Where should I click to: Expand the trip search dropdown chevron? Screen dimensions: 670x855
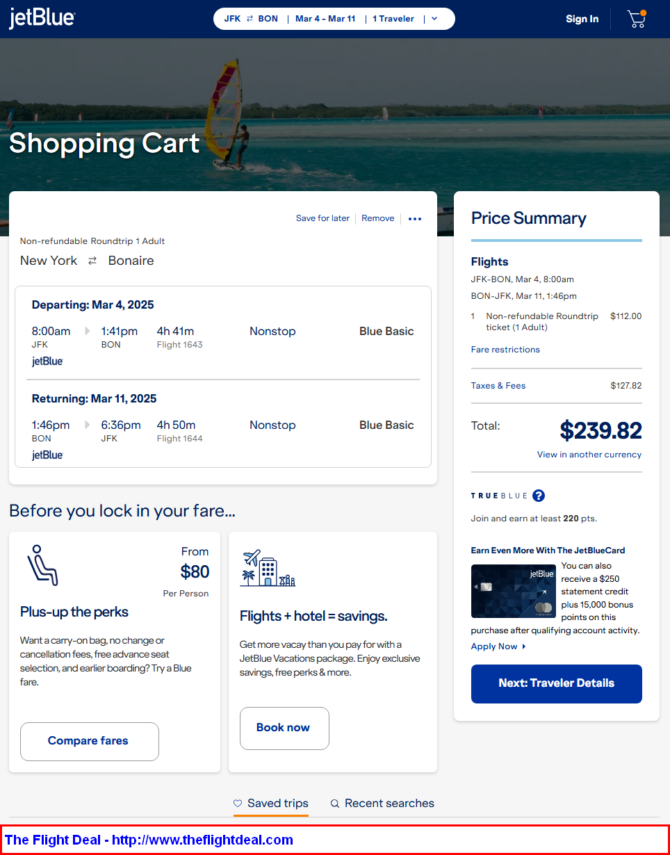point(434,19)
